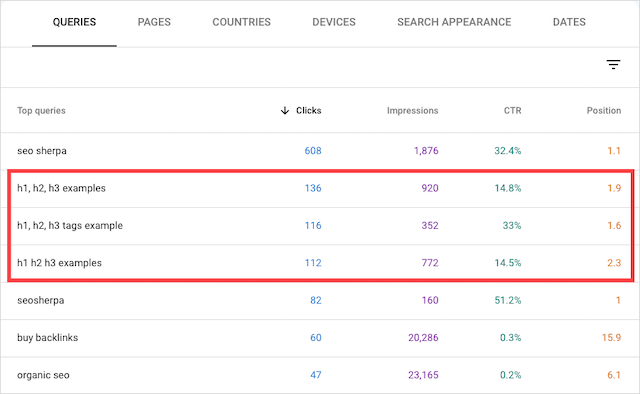Select the 'h1 h2 h3 examples' query
The height and width of the screenshot is (394, 640).
coord(59,263)
